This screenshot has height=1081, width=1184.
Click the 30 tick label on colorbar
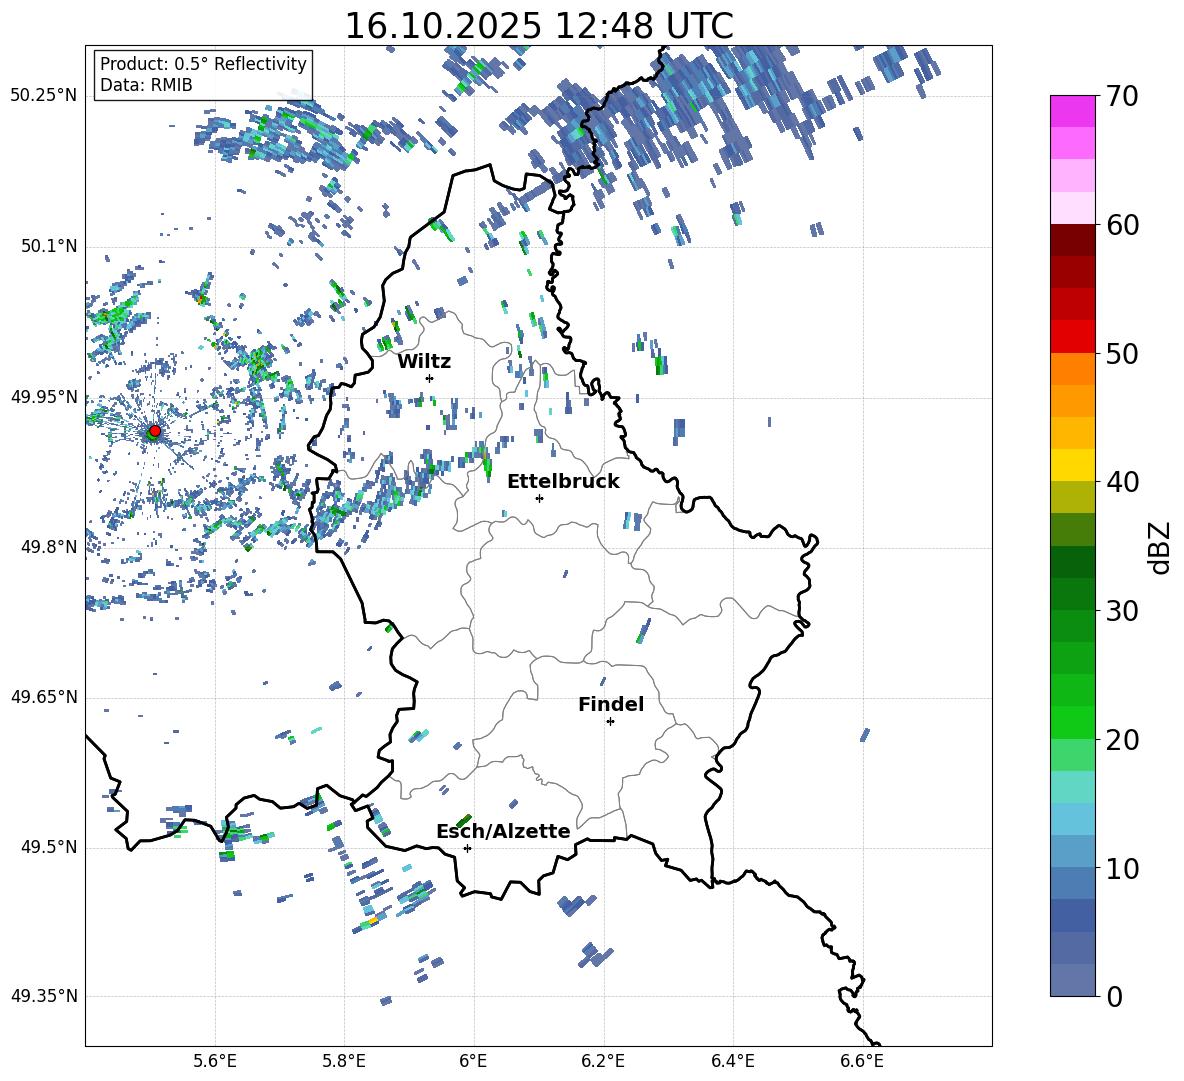(x=1122, y=611)
